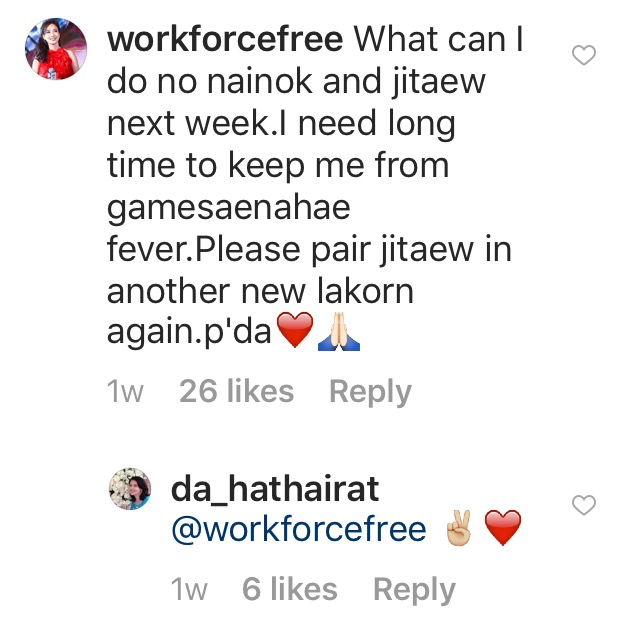Reply to the workforcefree comment
640x625 pixels.
click(370, 391)
